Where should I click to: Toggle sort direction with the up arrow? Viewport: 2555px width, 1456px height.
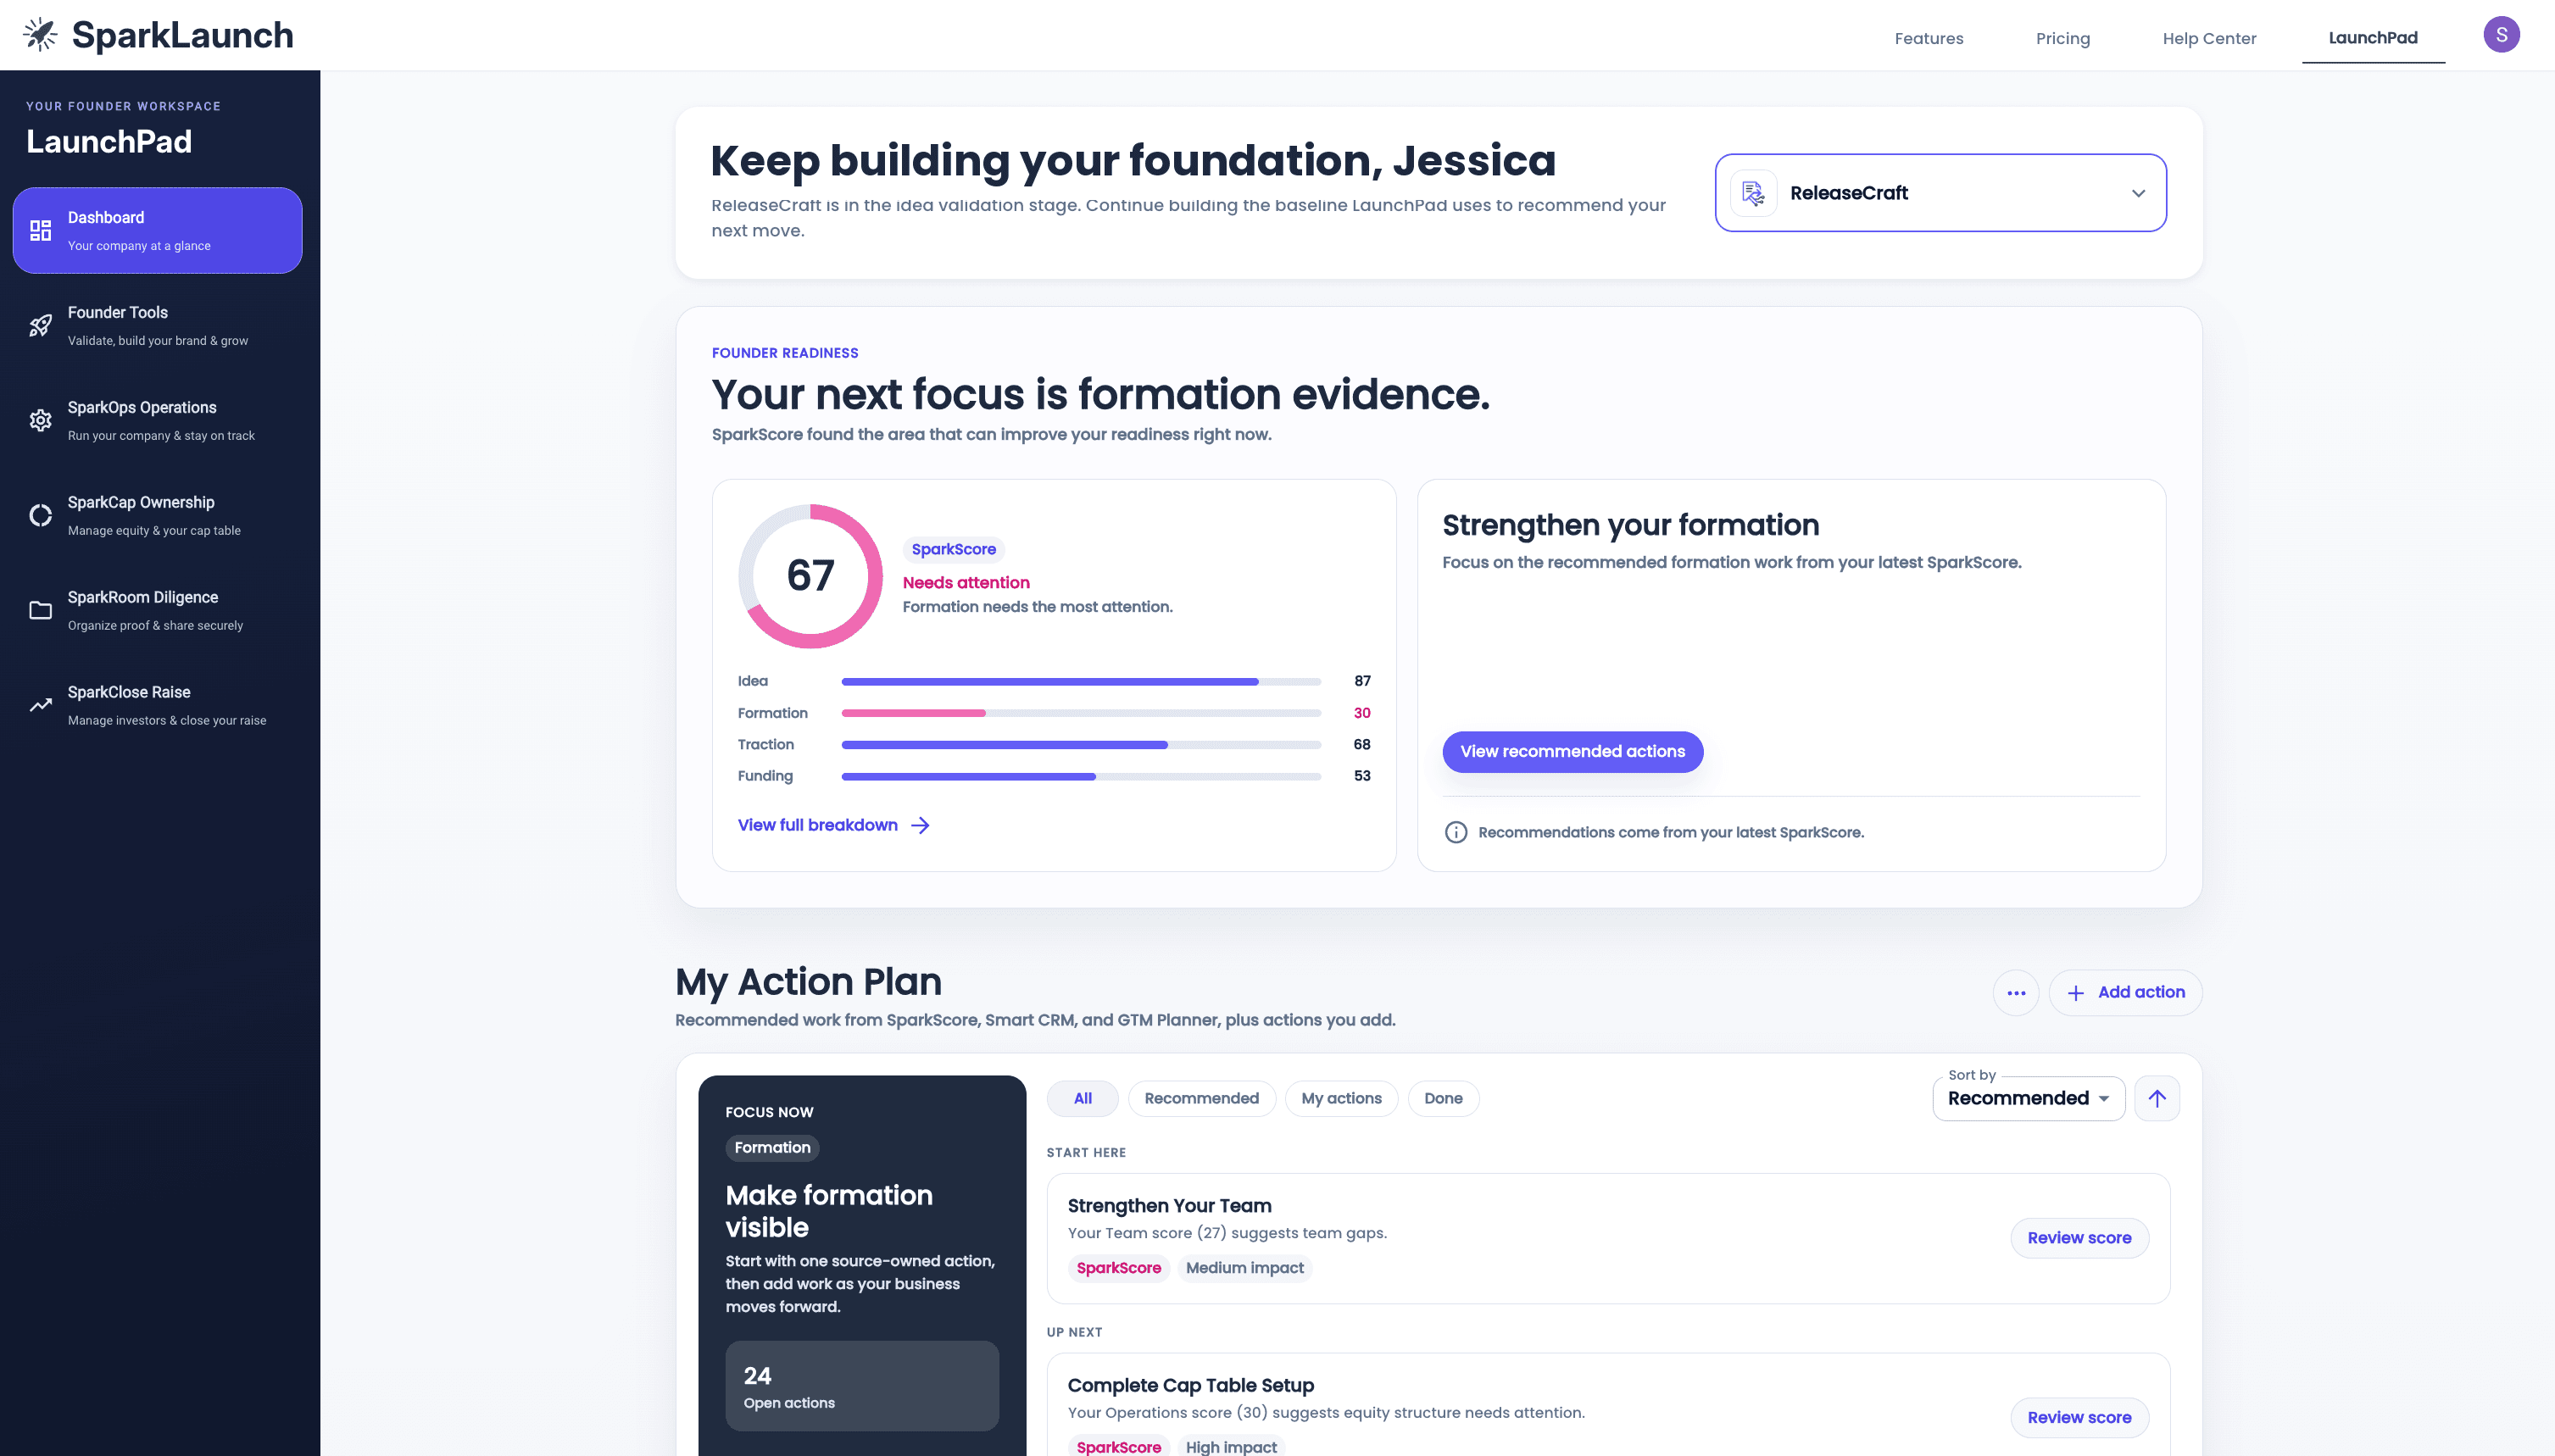pyautogui.click(x=2156, y=1099)
